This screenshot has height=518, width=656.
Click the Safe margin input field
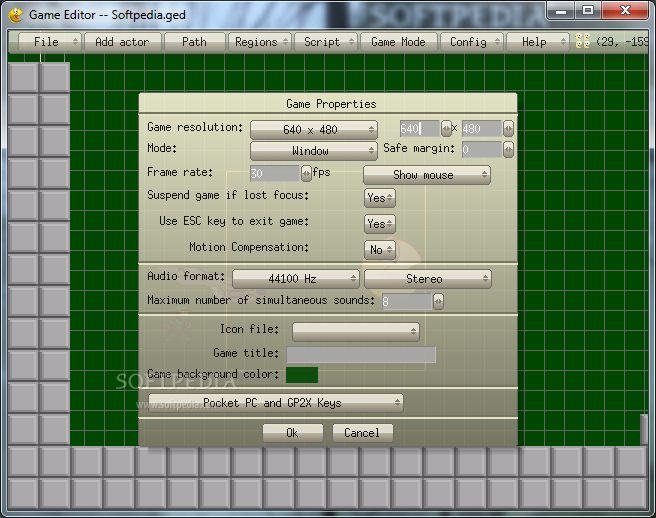click(482, 149)
